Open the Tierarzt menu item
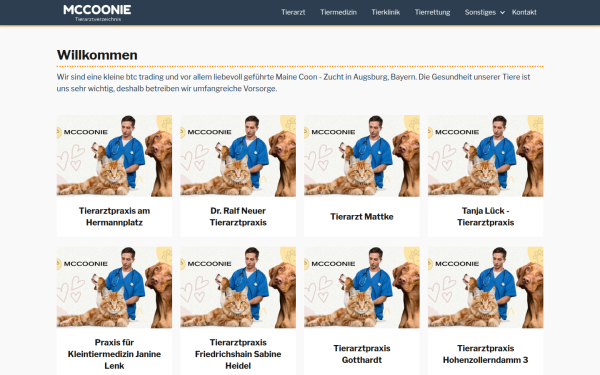 click(293, 12)
